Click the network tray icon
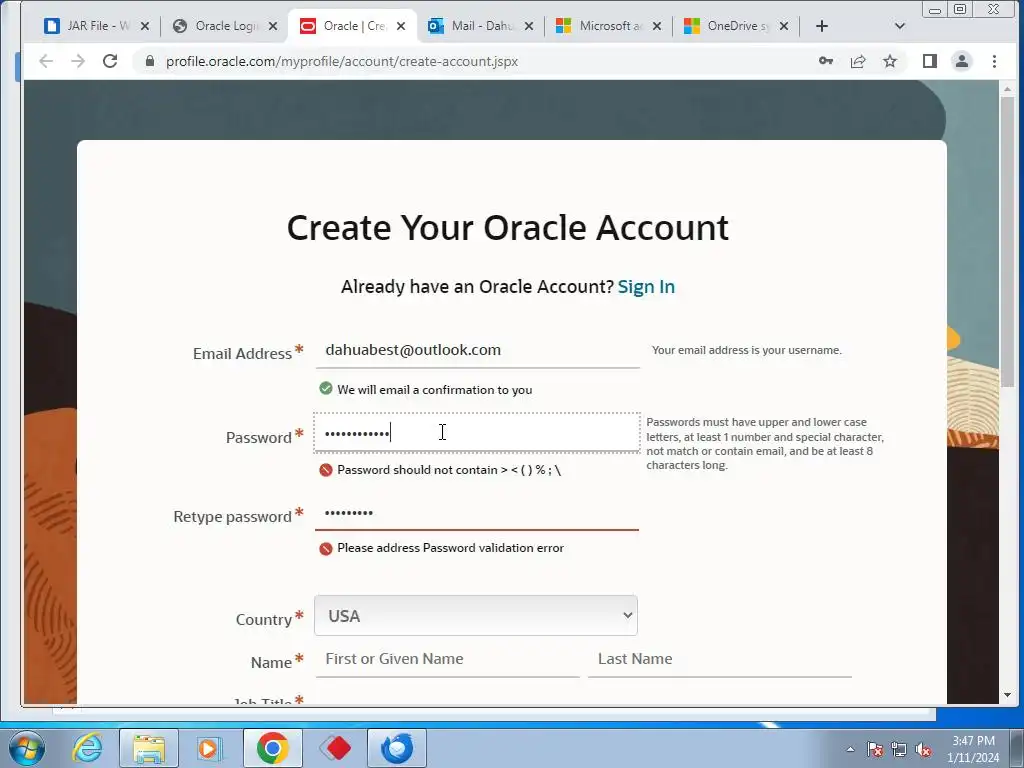 [899, 749]
